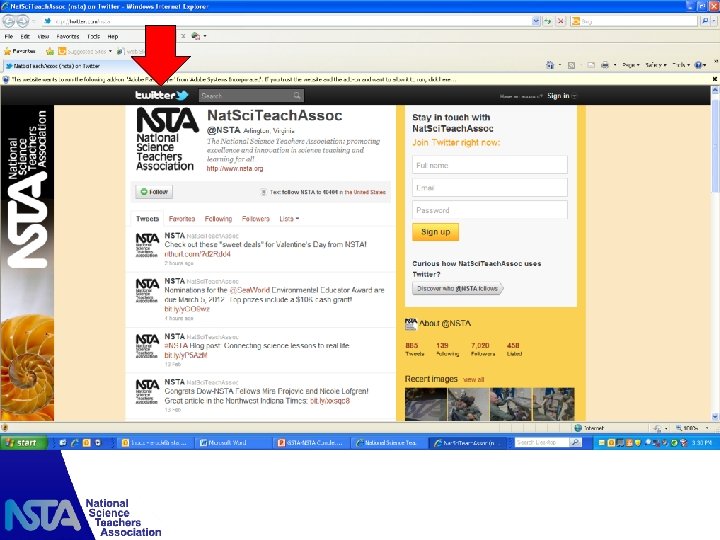Open the Valentine's Day tweet link

(197, 254)
